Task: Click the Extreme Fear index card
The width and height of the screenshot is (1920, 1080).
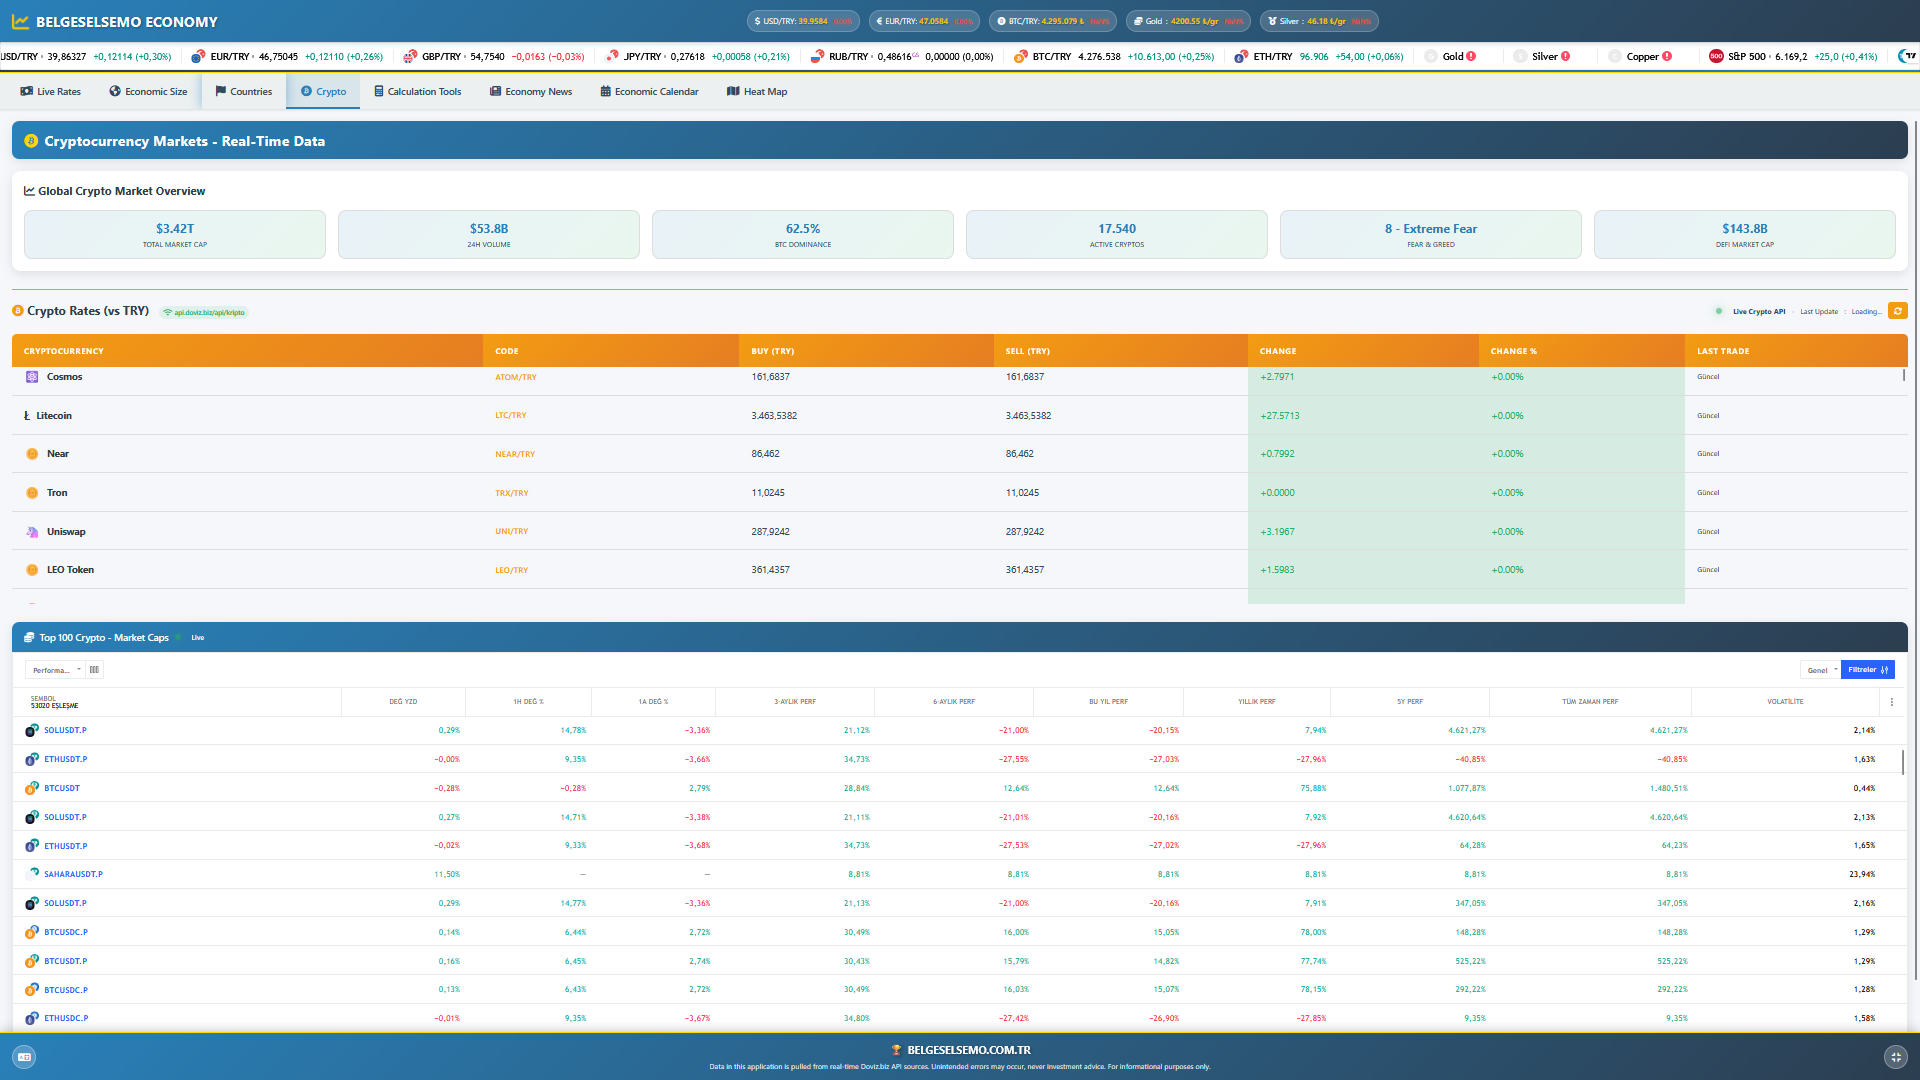Action: point(1430,235)
